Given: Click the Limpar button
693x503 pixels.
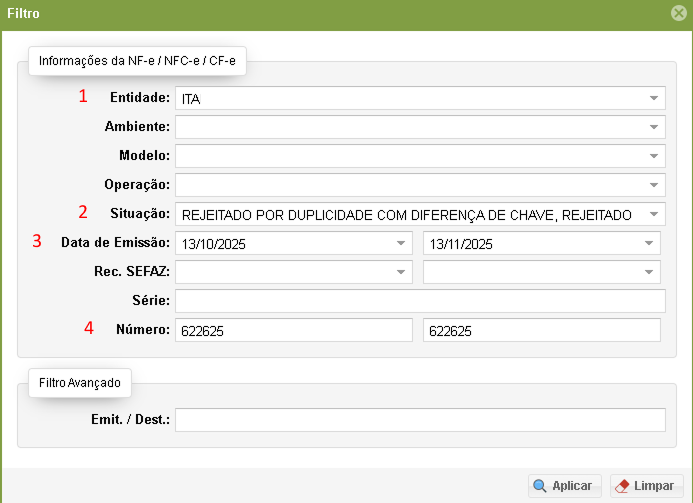Looking at the screenshot, I should pyautogui.click(x=646, y=486).
